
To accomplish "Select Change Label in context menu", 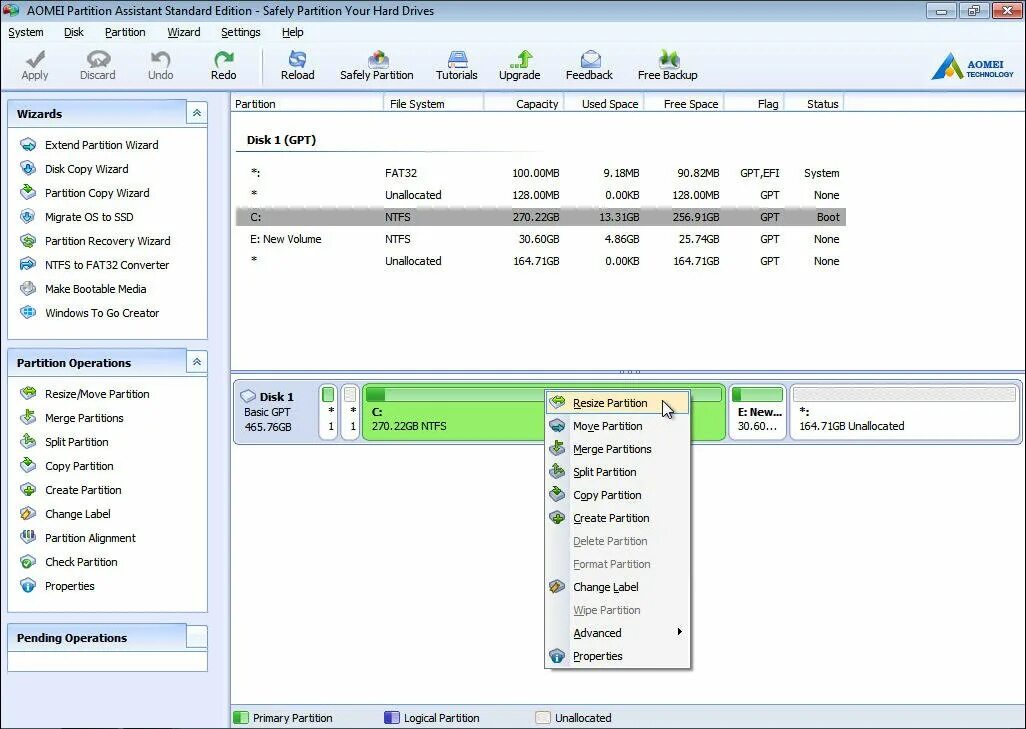I will click(617, 587).
